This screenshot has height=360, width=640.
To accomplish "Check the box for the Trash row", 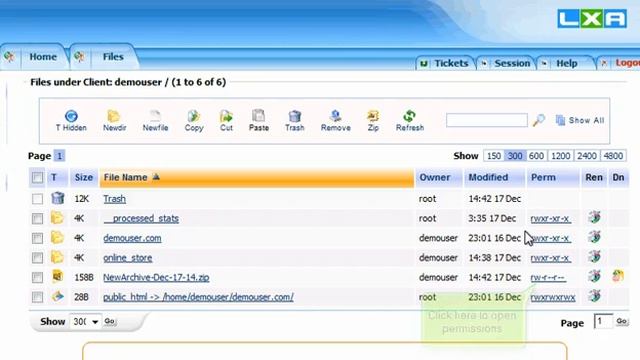I will click(37, 199).
